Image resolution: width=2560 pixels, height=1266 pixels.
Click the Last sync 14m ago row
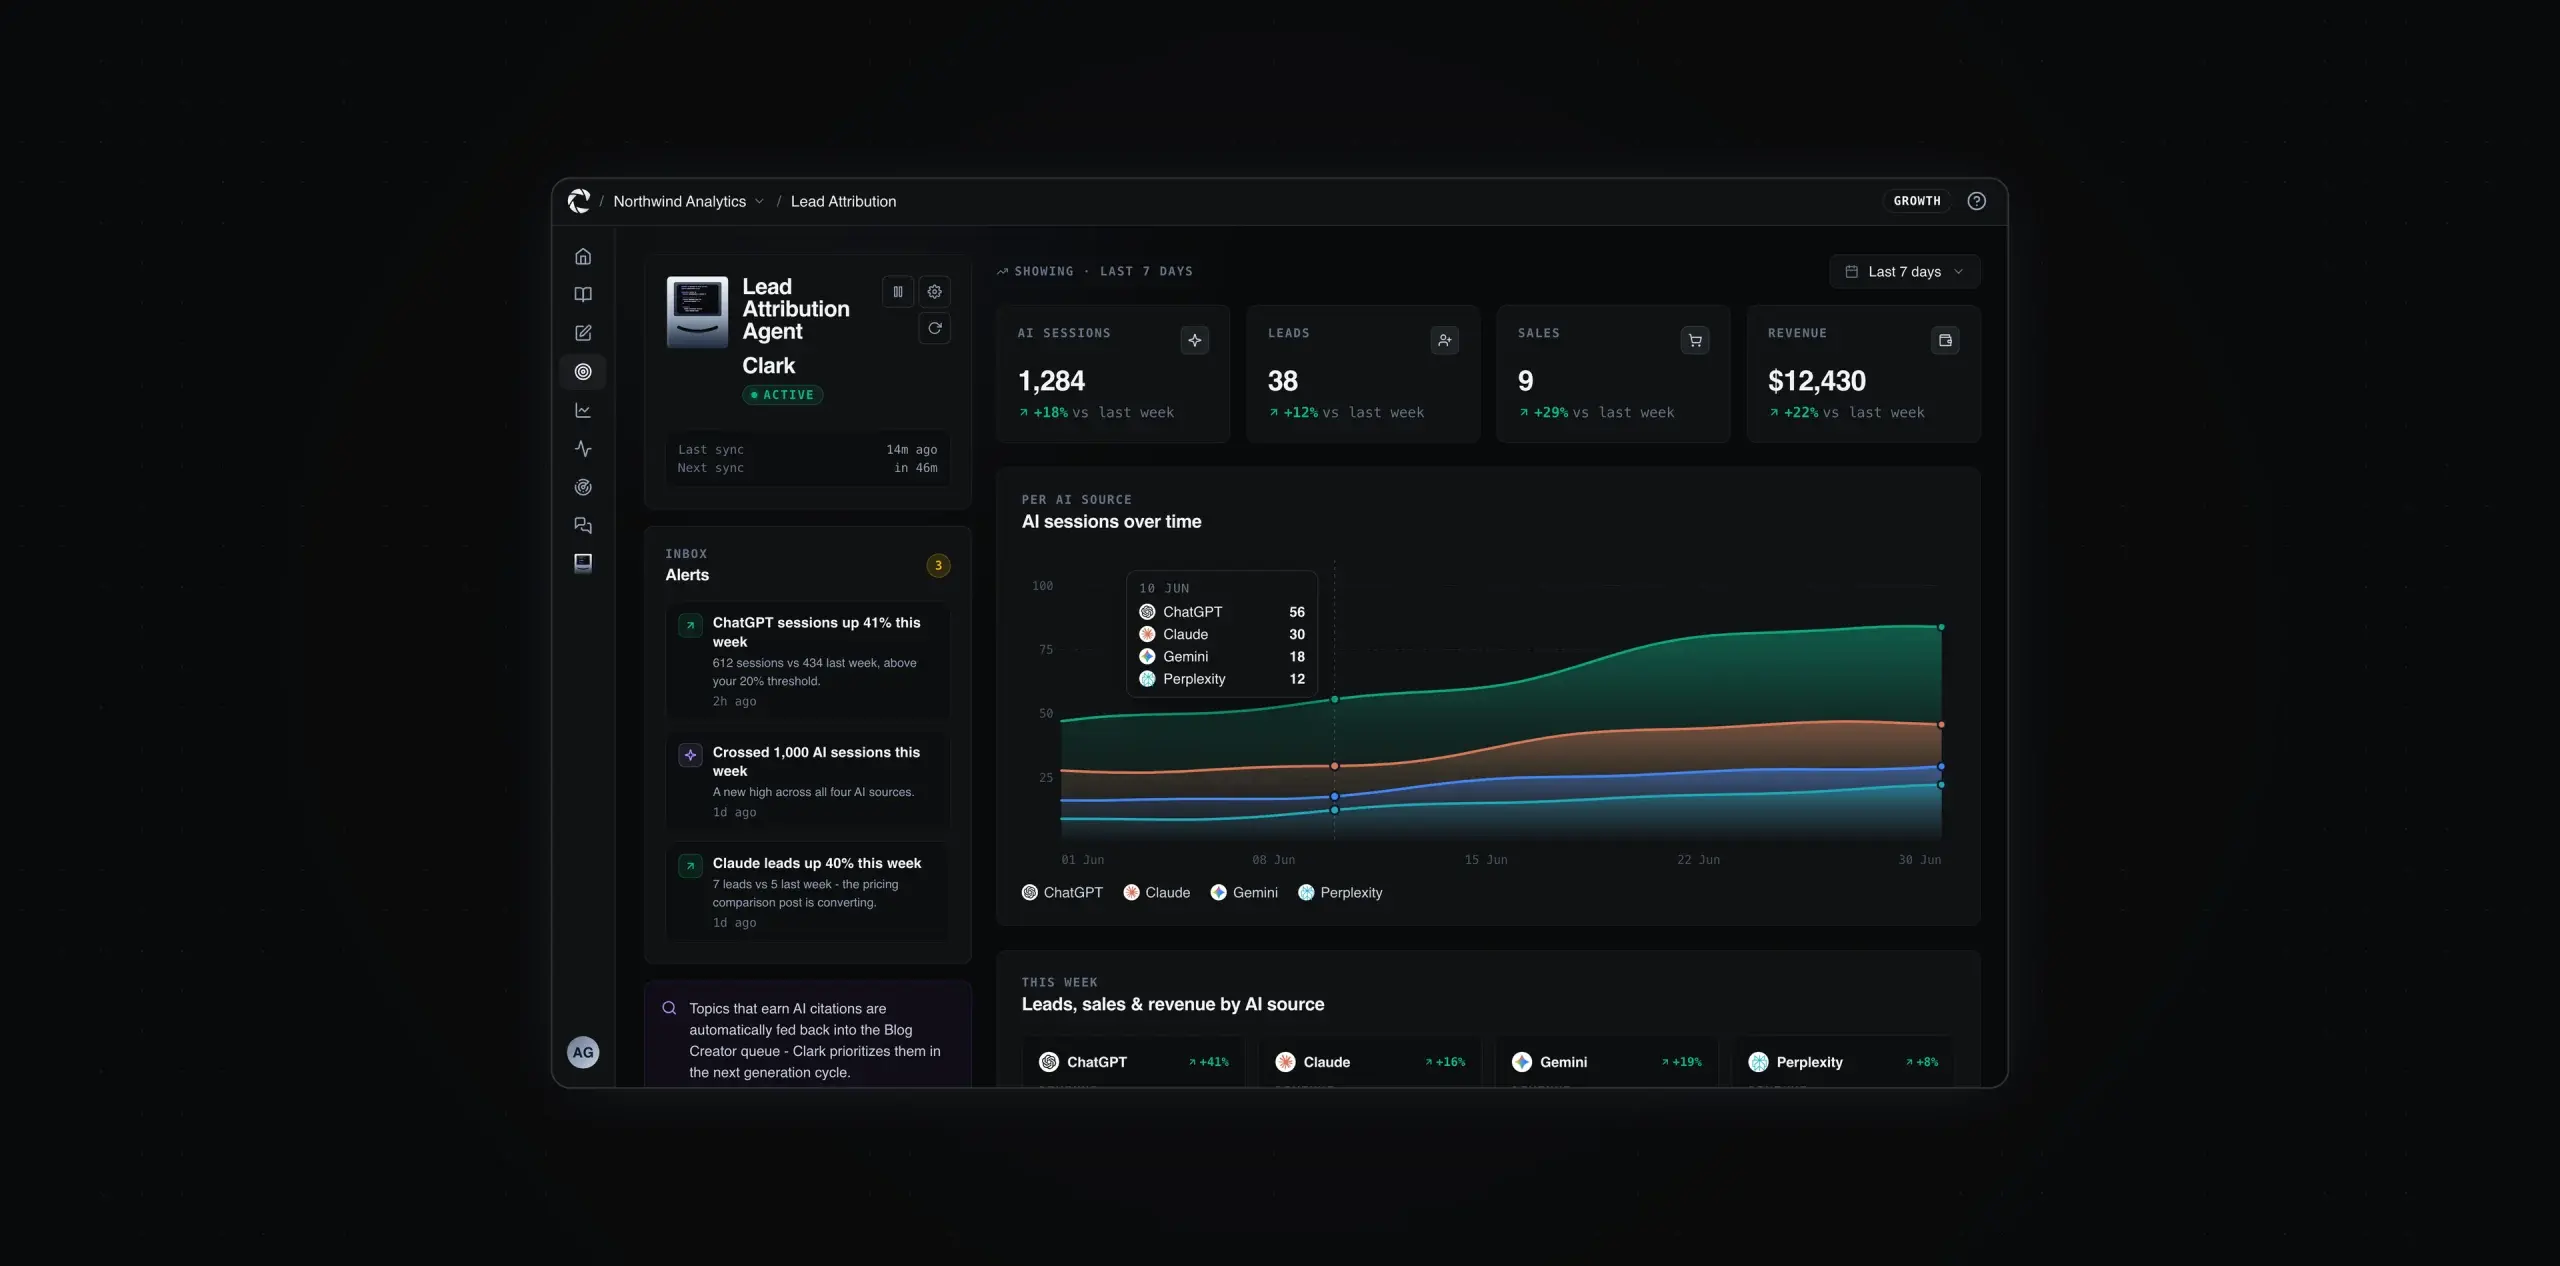pos(807,450)
